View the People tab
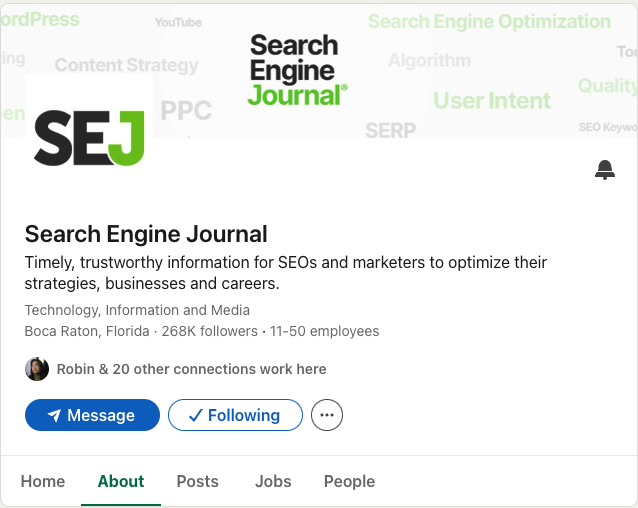Screen dimensions: 638x508 tap(349, 481)
